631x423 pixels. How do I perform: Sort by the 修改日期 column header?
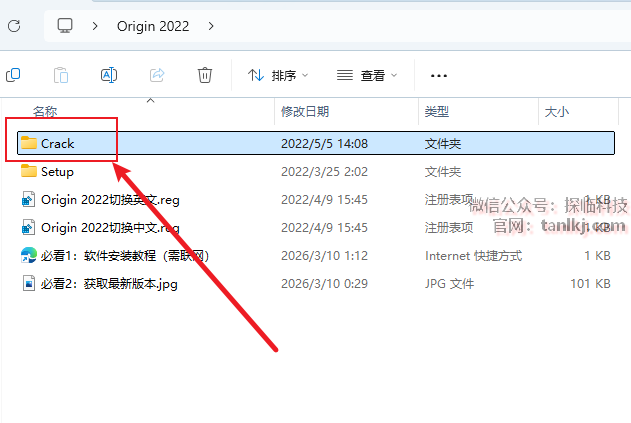coord(305,111)
